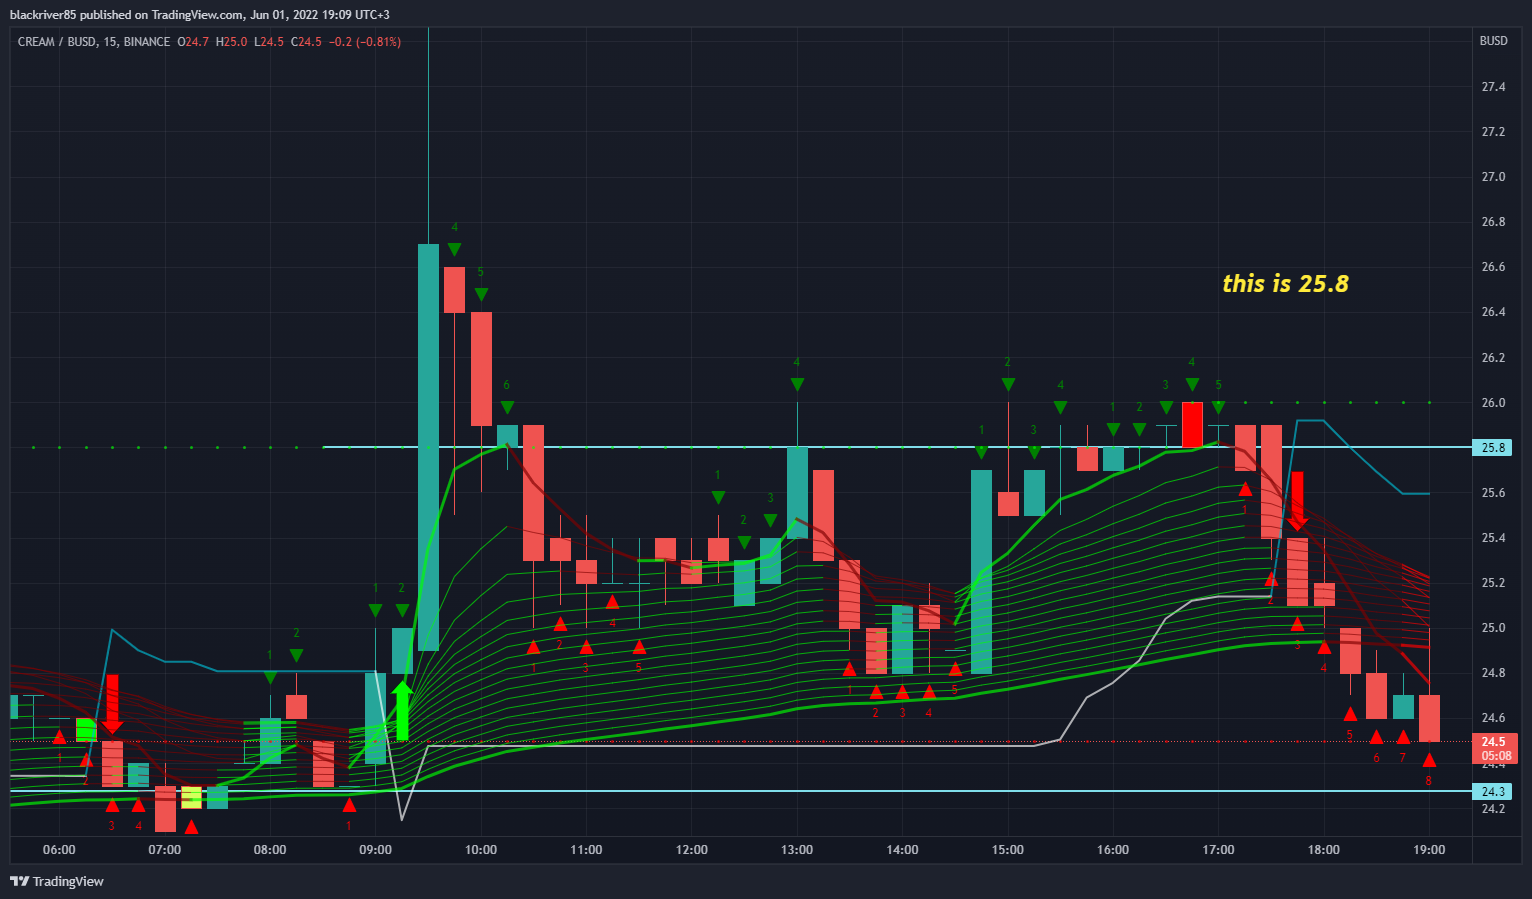Click the change value -0.2 (-0.81%)

point(365,42)
